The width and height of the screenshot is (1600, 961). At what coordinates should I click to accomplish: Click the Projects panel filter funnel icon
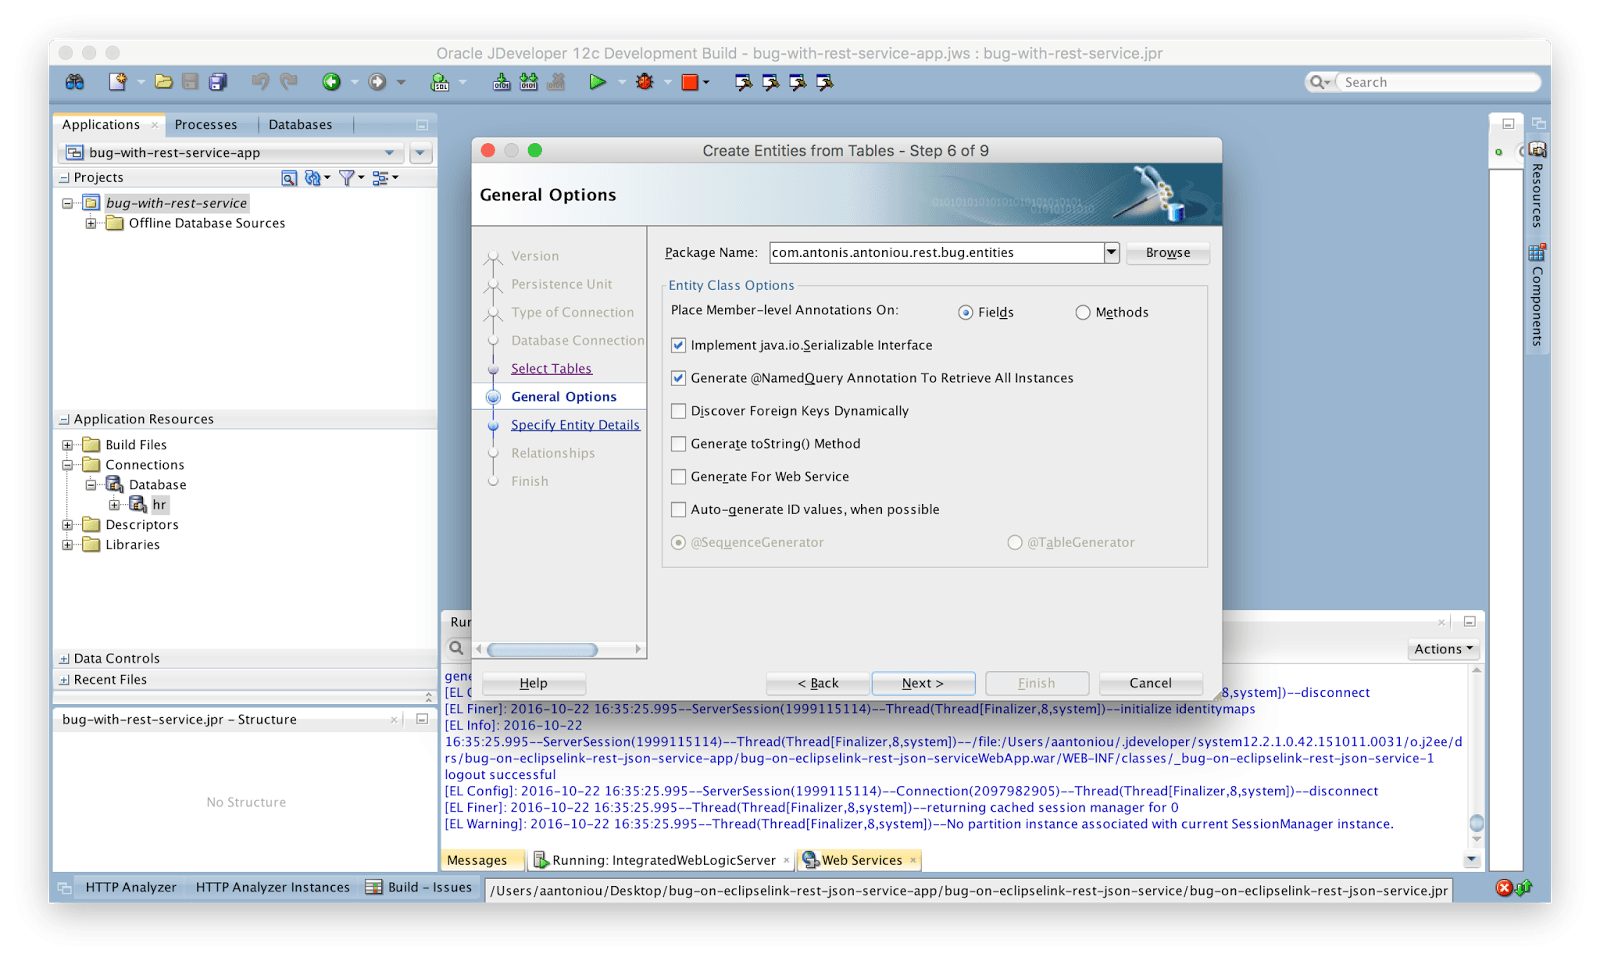[346, 178]
